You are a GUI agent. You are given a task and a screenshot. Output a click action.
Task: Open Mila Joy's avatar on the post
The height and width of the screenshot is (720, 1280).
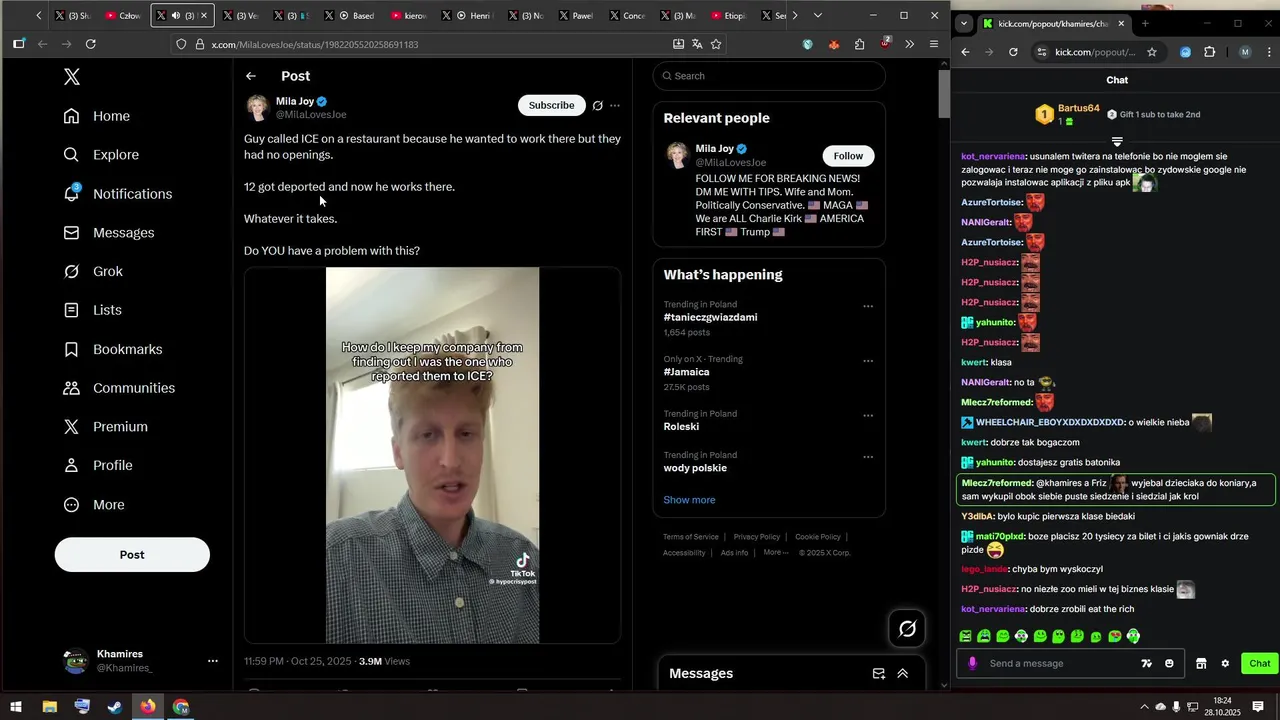pos(257,108)
